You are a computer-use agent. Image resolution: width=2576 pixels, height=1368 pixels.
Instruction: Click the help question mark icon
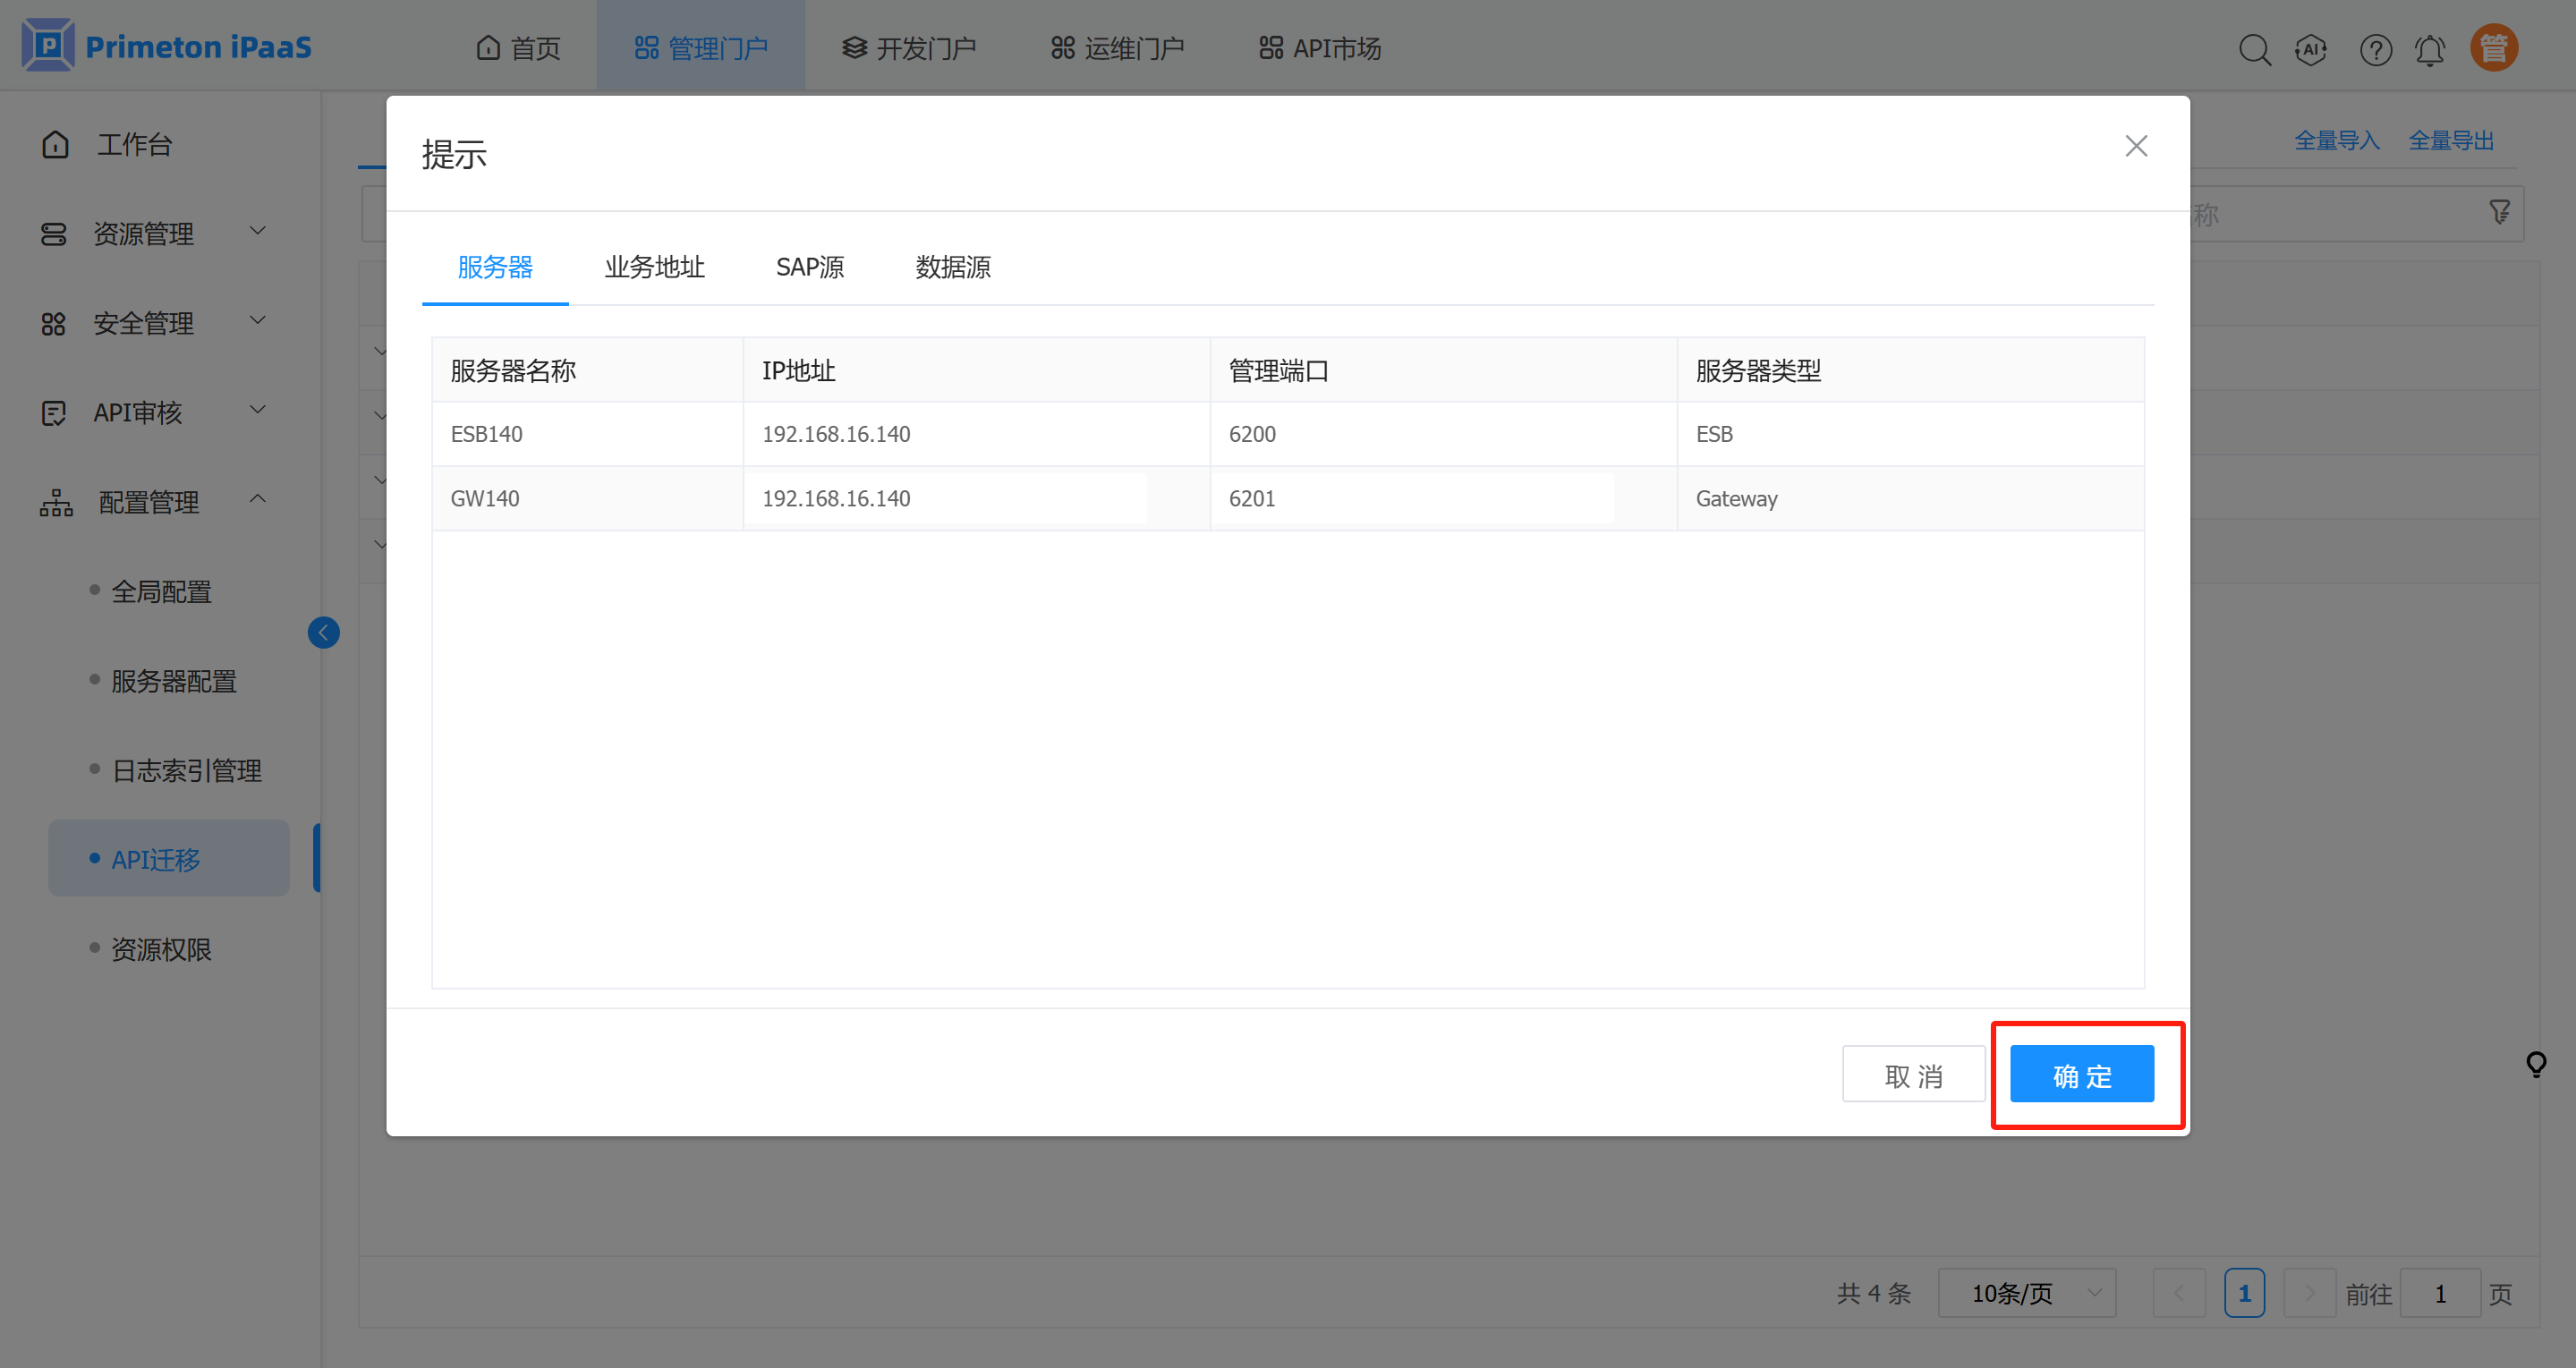coord(2375,49)
